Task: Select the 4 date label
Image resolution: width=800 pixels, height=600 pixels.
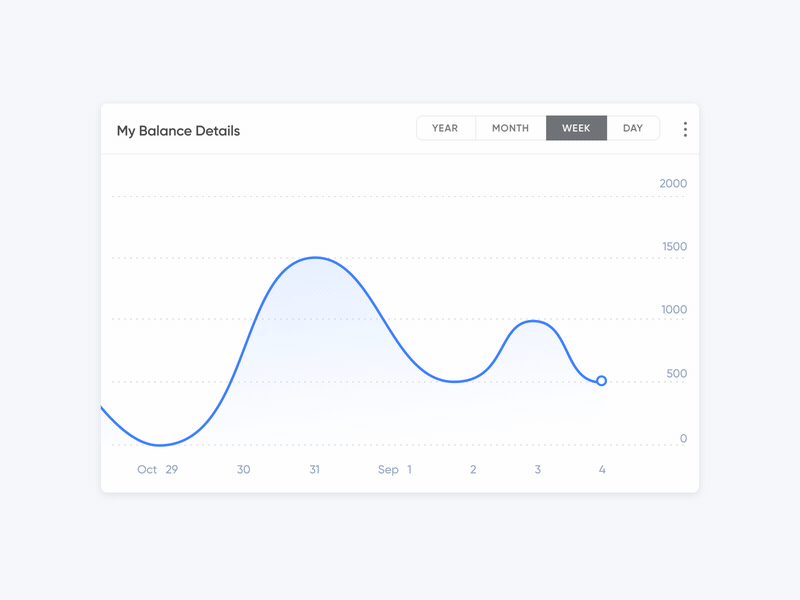Action: pyautogui.click(x=602, y=469)
